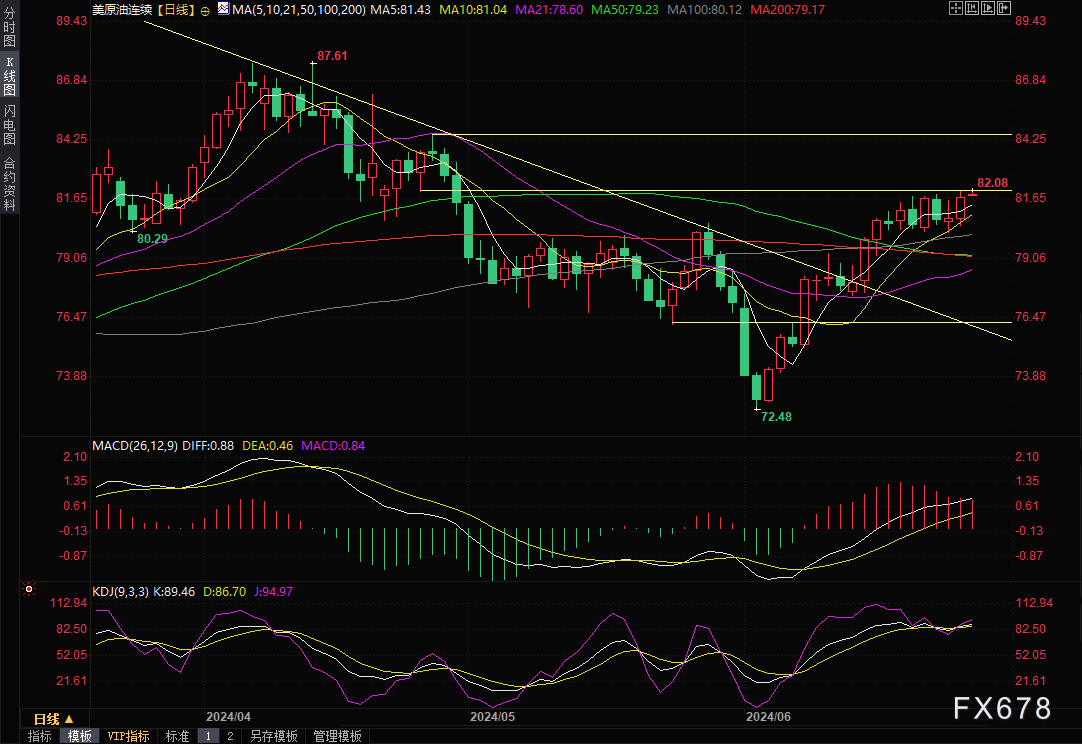Viewport: 1082px width, 744px height.
Task: Select template number 2
Action: click(230, 736)
